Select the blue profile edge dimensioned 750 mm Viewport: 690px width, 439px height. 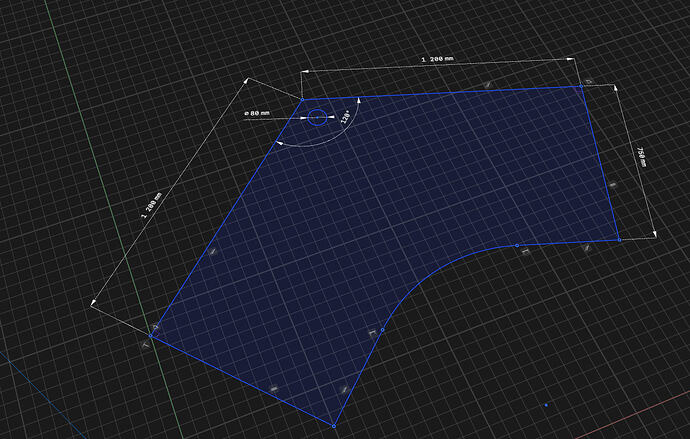(600, 163)
